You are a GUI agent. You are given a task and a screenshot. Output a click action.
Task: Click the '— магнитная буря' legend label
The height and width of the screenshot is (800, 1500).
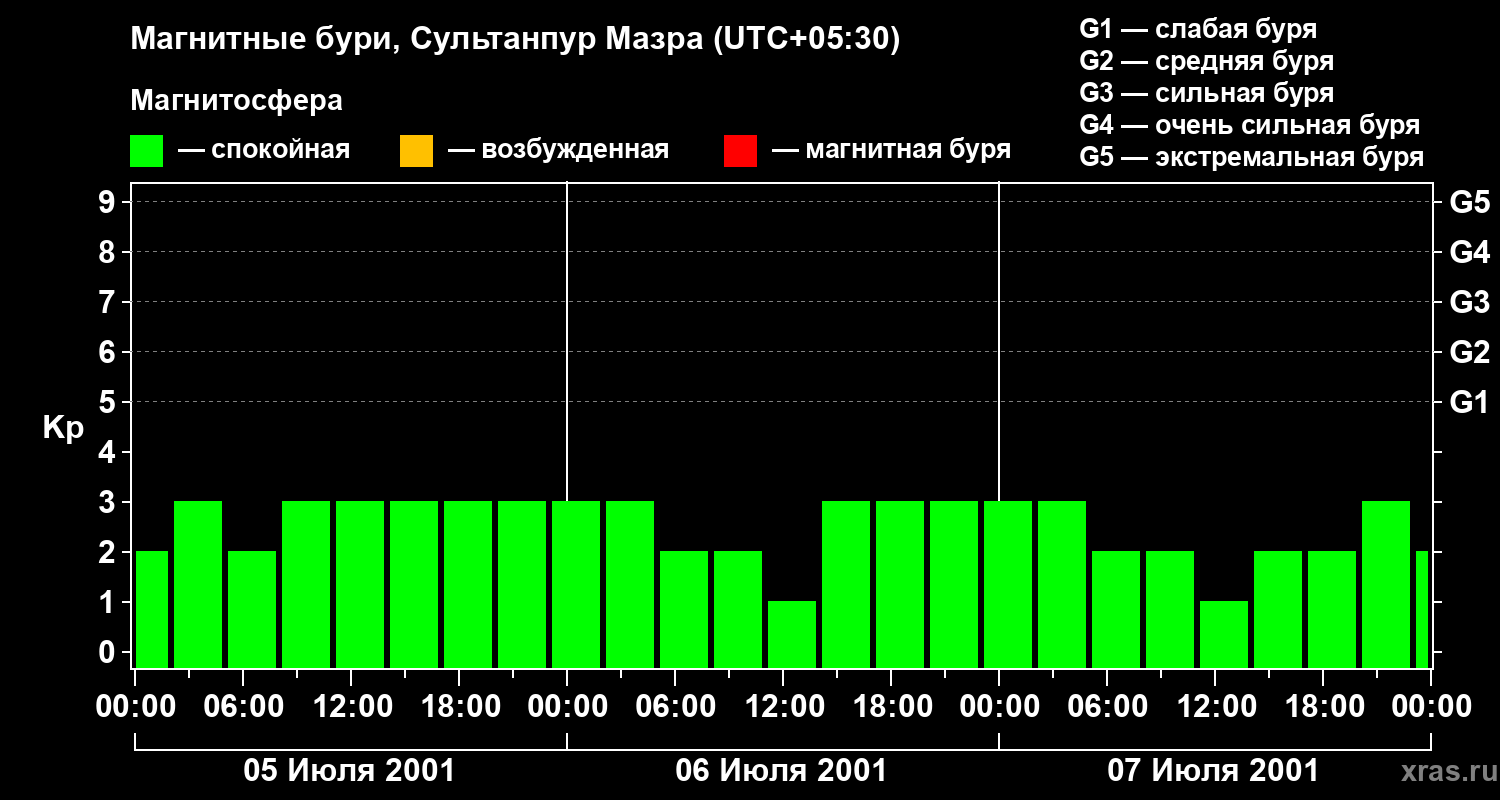[892, 151]
